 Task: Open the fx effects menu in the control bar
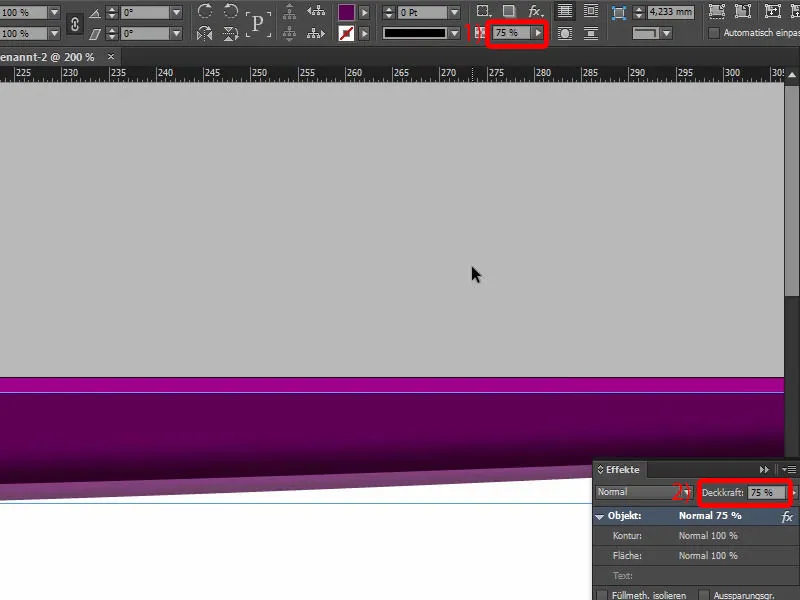535,11
